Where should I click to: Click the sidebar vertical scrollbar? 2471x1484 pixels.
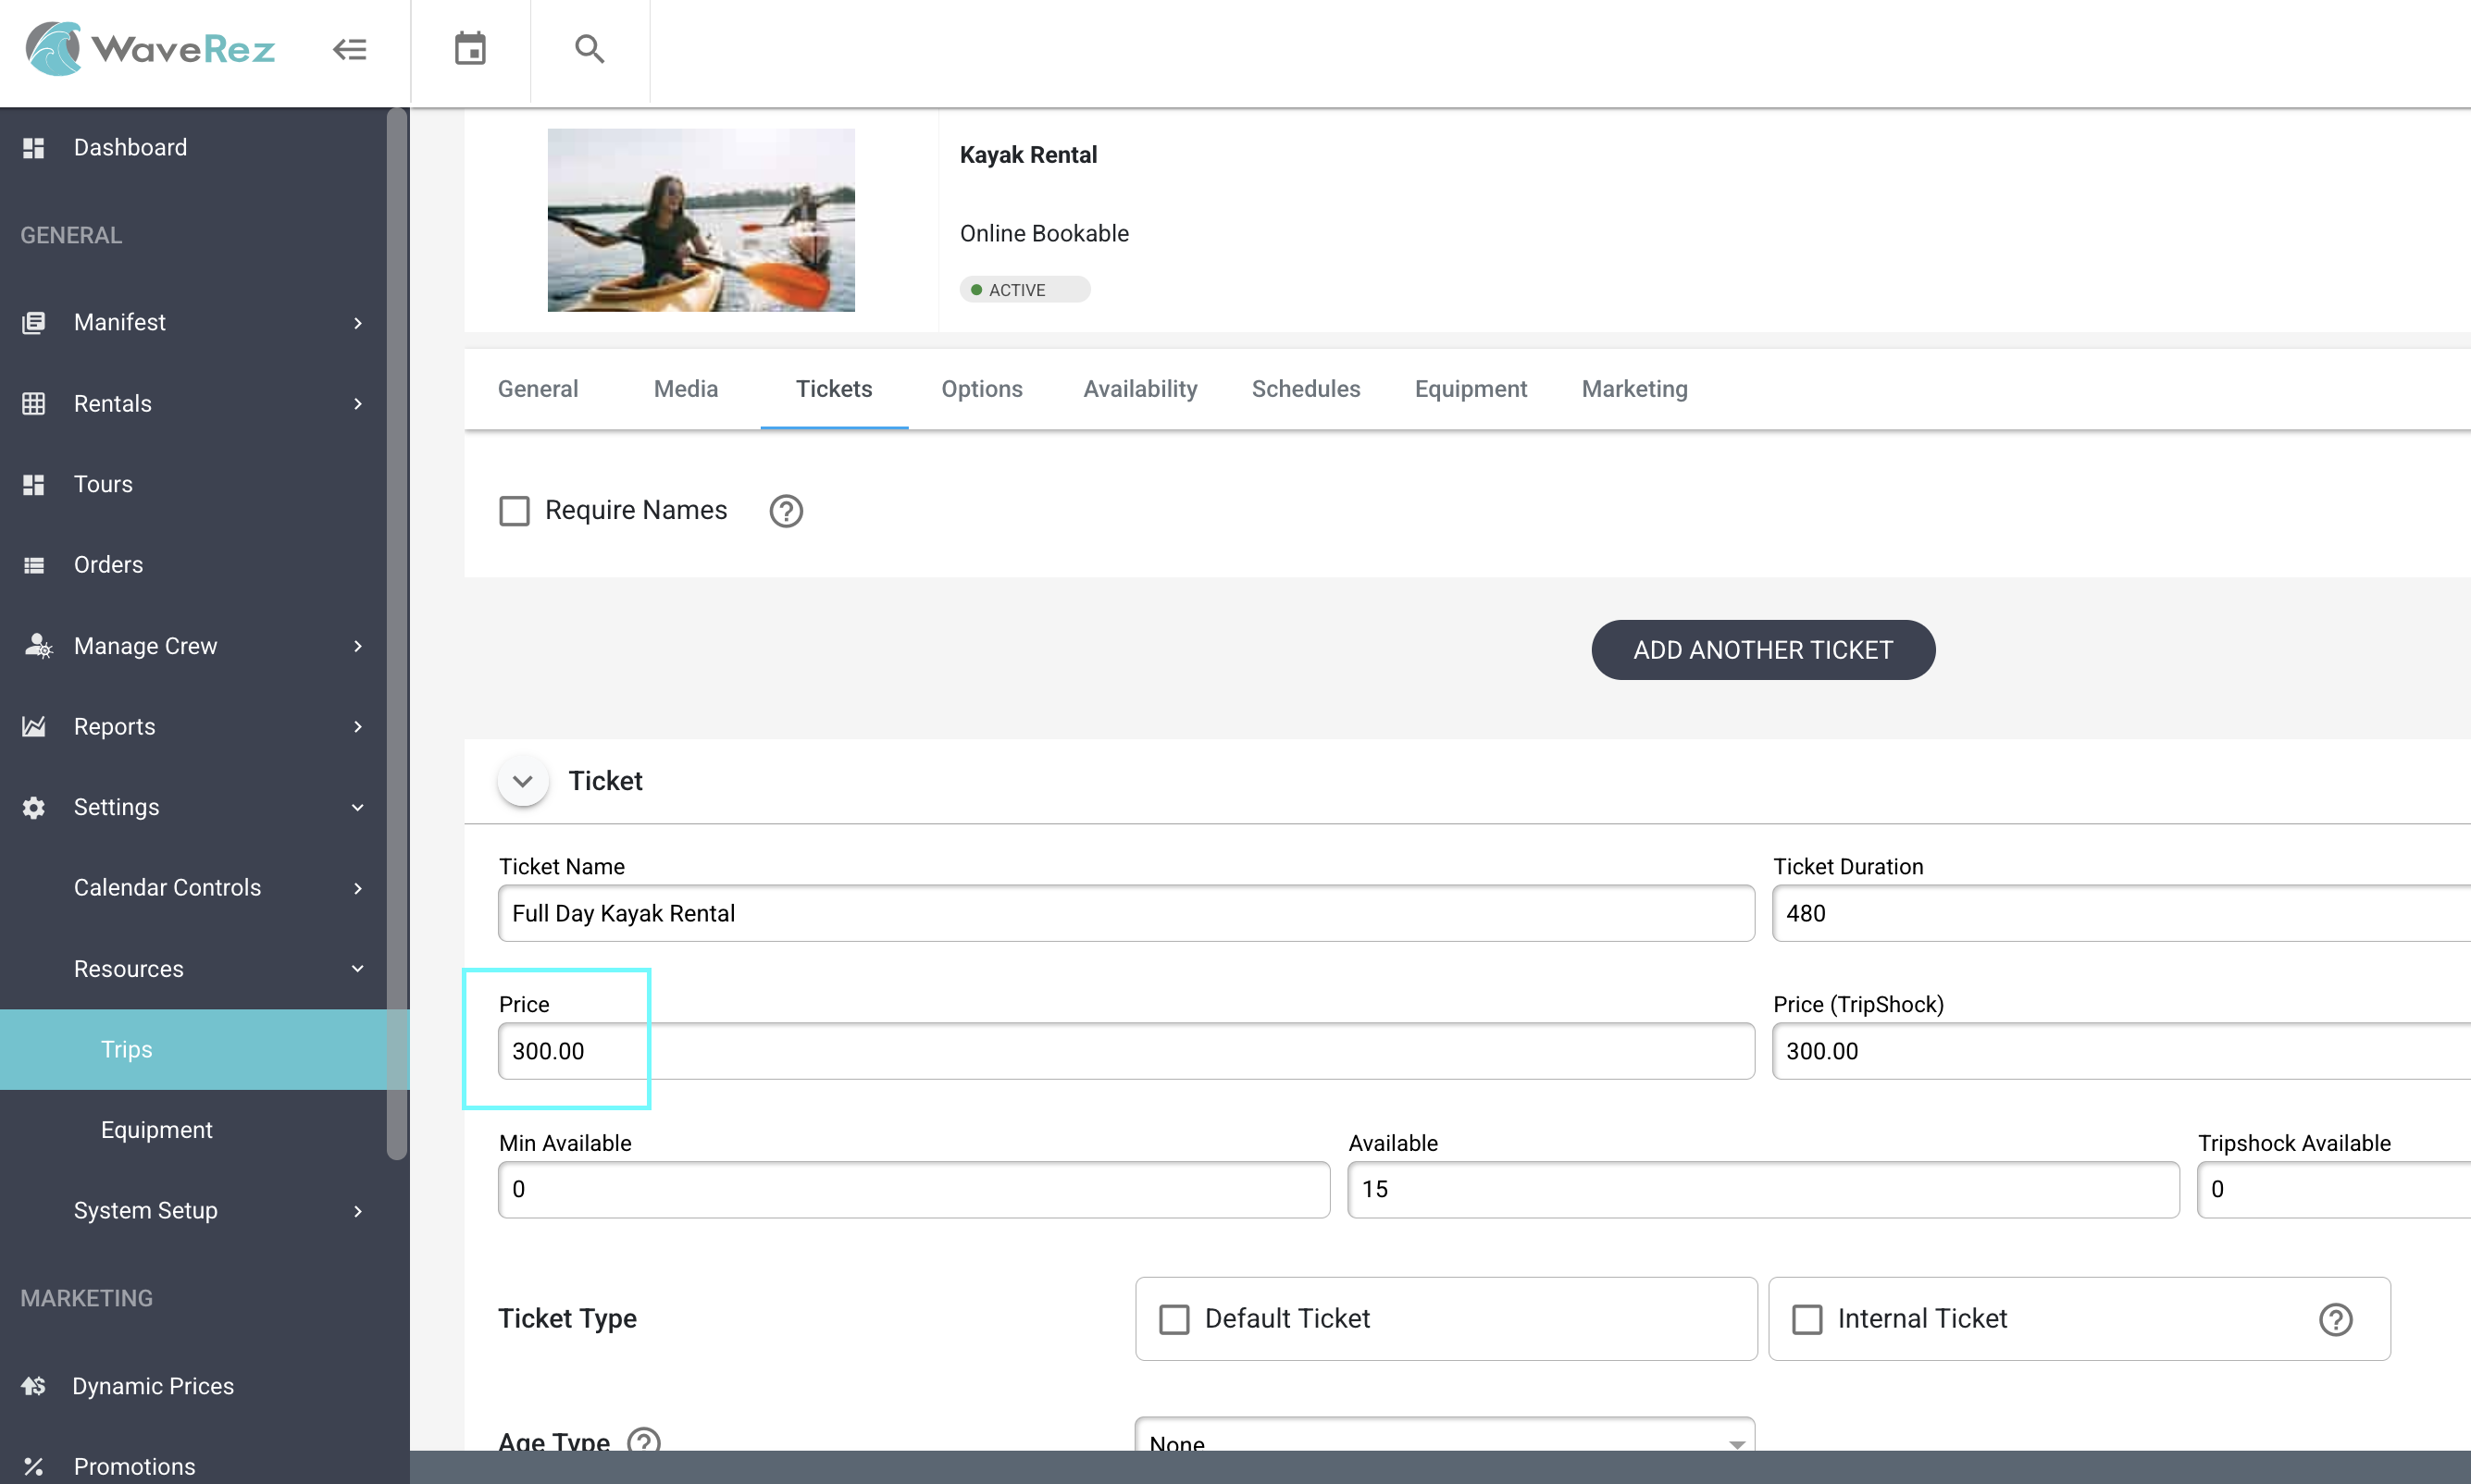[x=397, y=635]
